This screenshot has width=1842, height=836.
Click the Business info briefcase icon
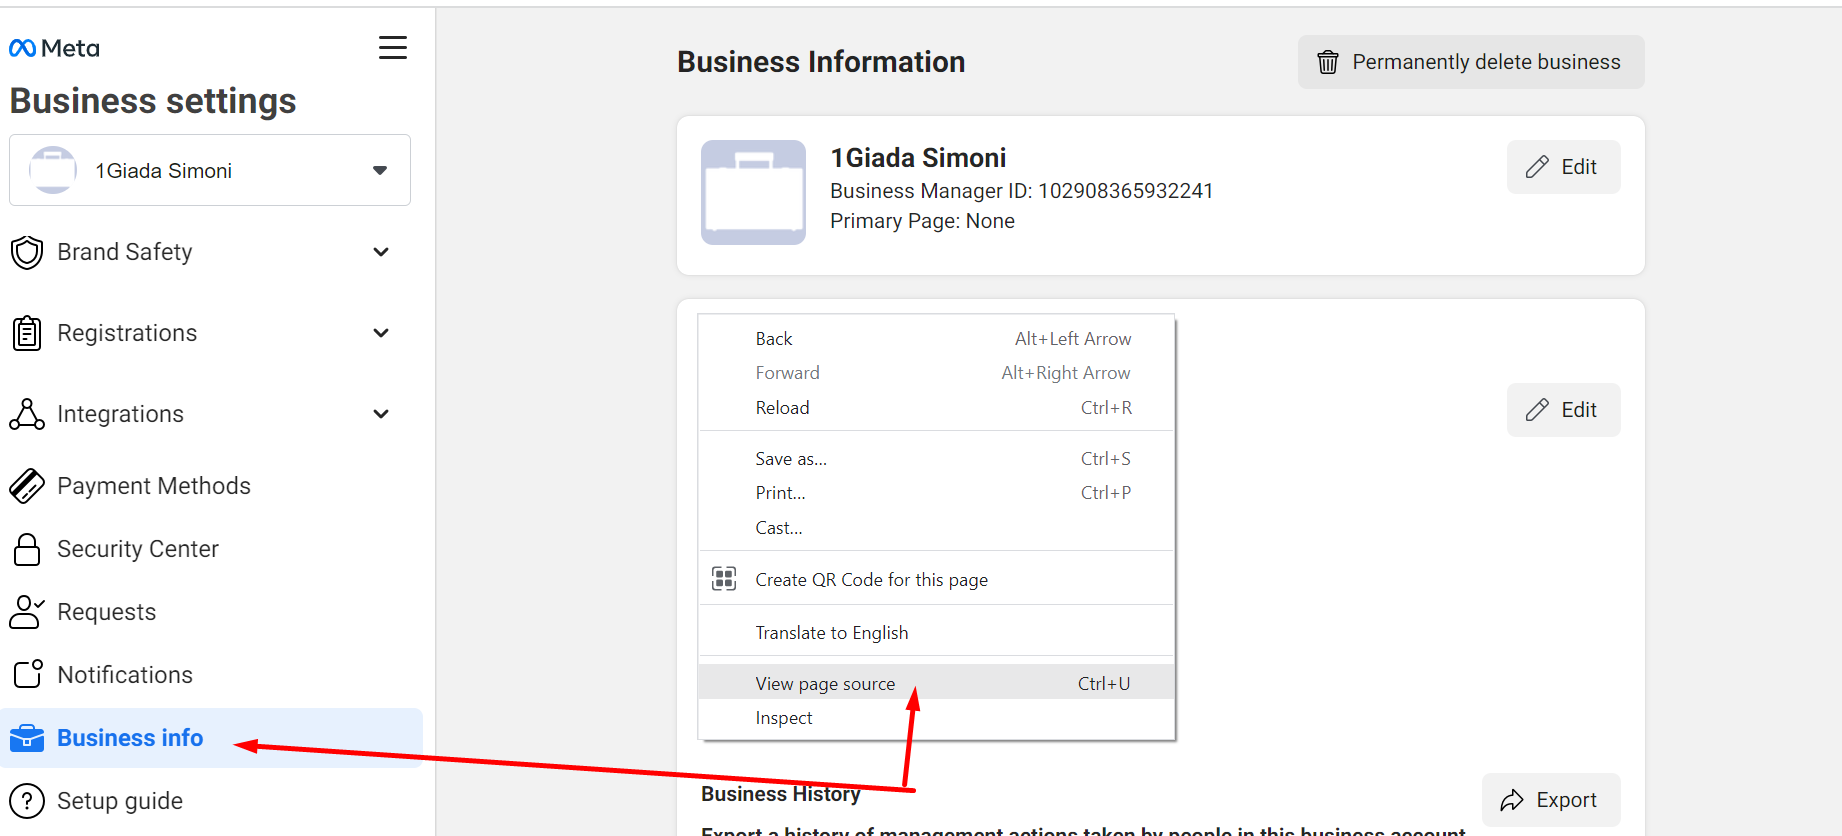pyautogui.click(x=27, y=738)
